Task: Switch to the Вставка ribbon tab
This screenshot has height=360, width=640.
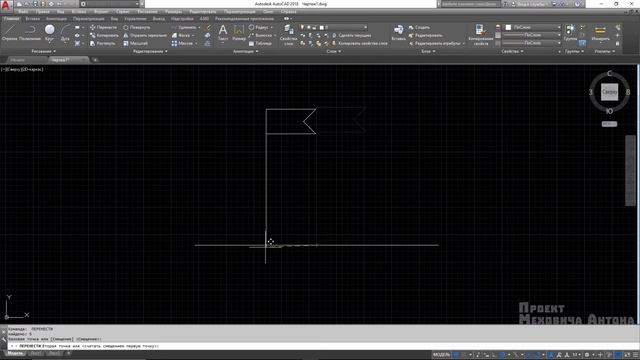Action: click(x=33, y=19)
